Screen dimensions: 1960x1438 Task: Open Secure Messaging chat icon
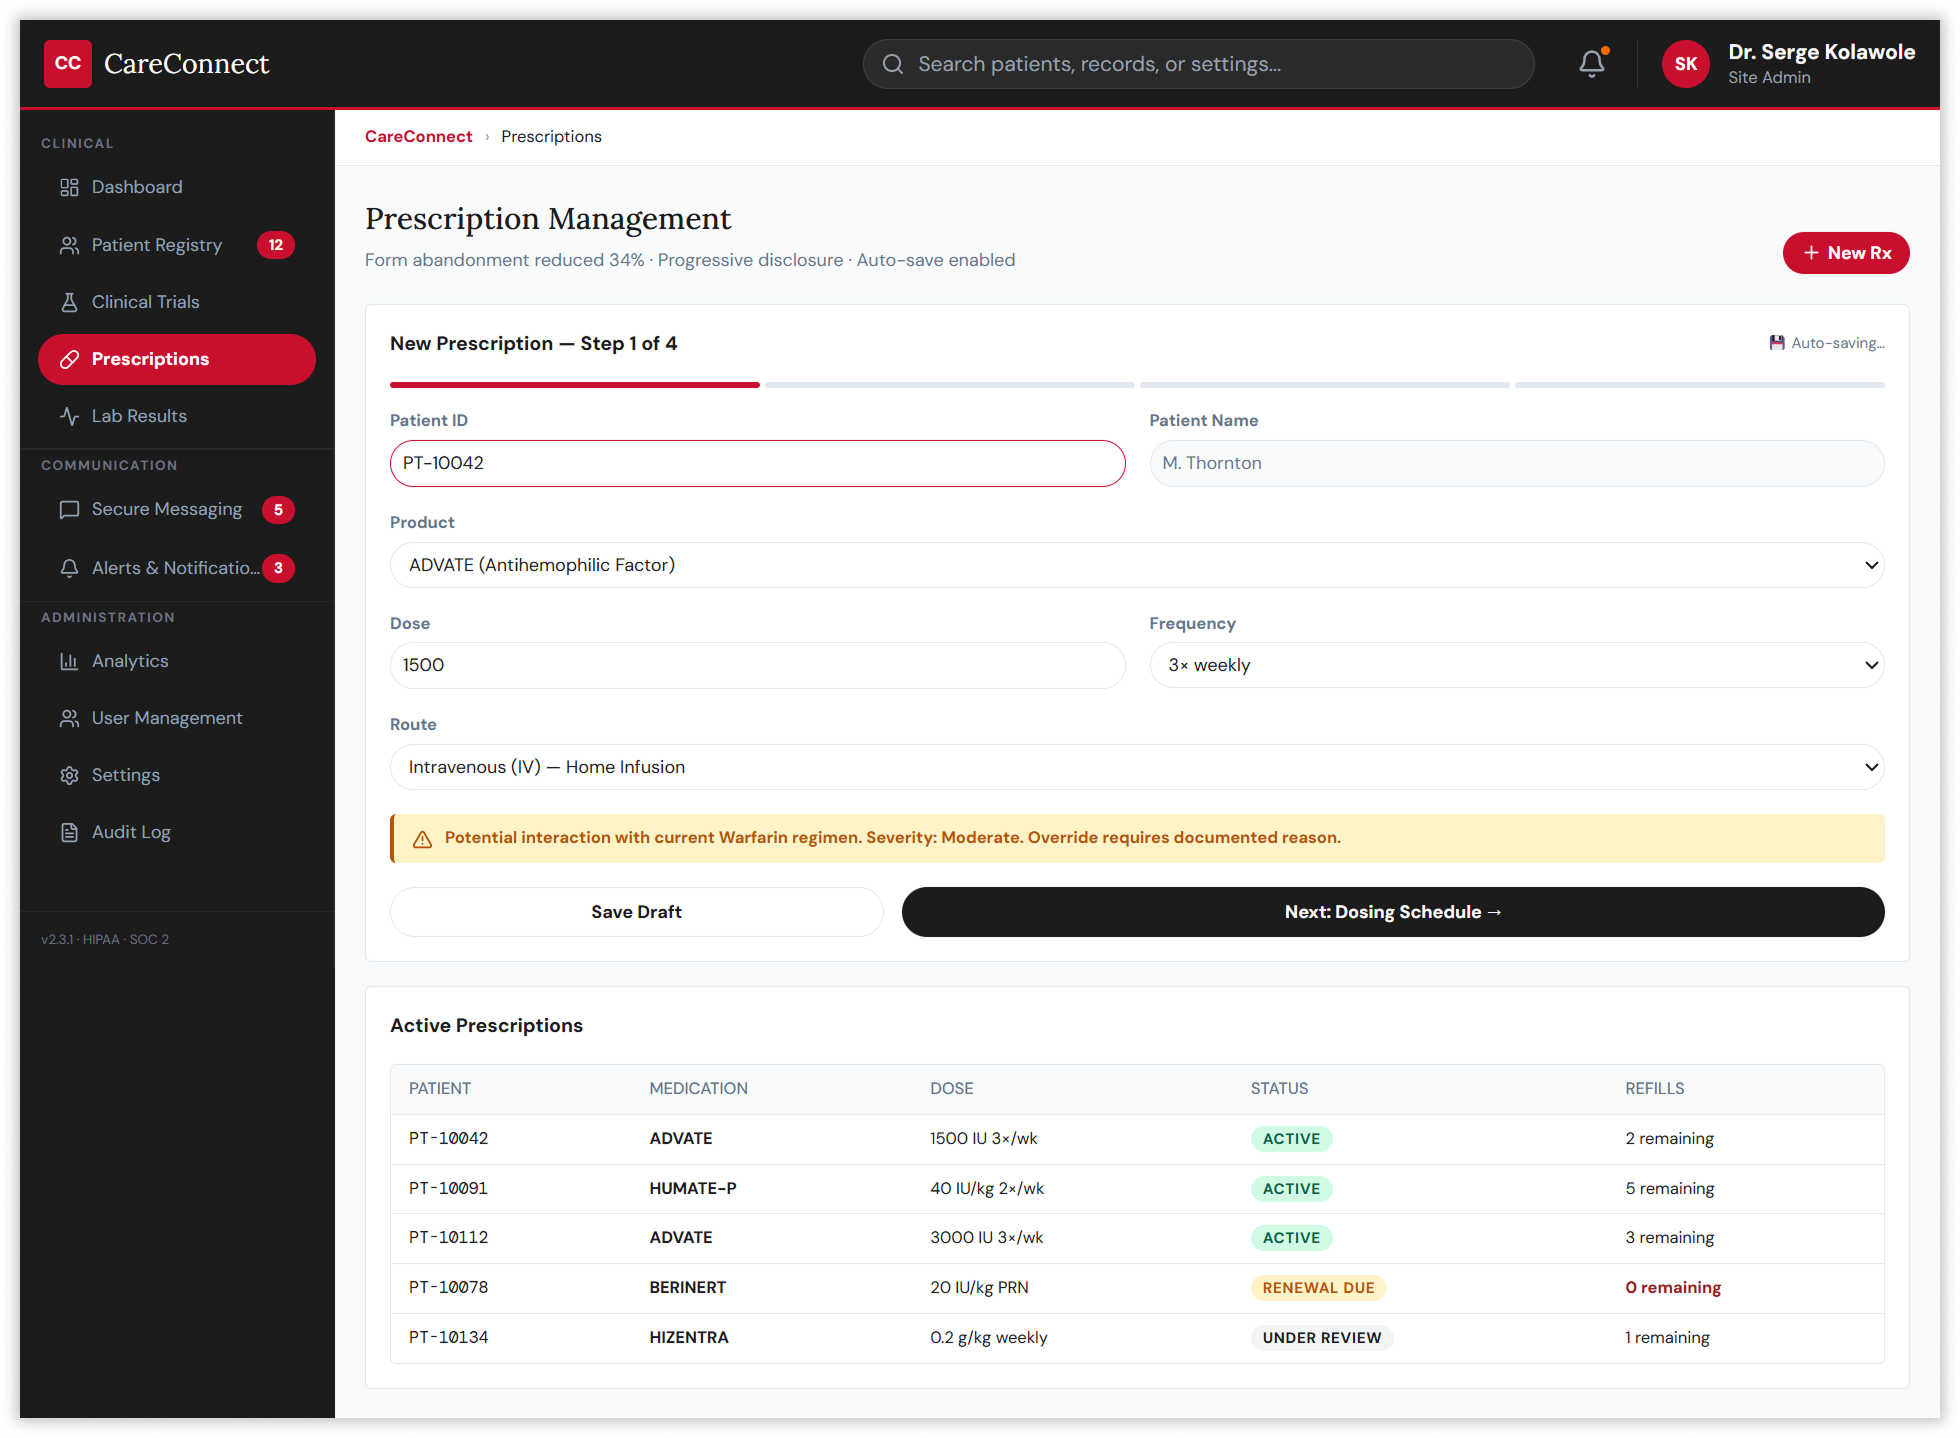[x=69, y=510]
